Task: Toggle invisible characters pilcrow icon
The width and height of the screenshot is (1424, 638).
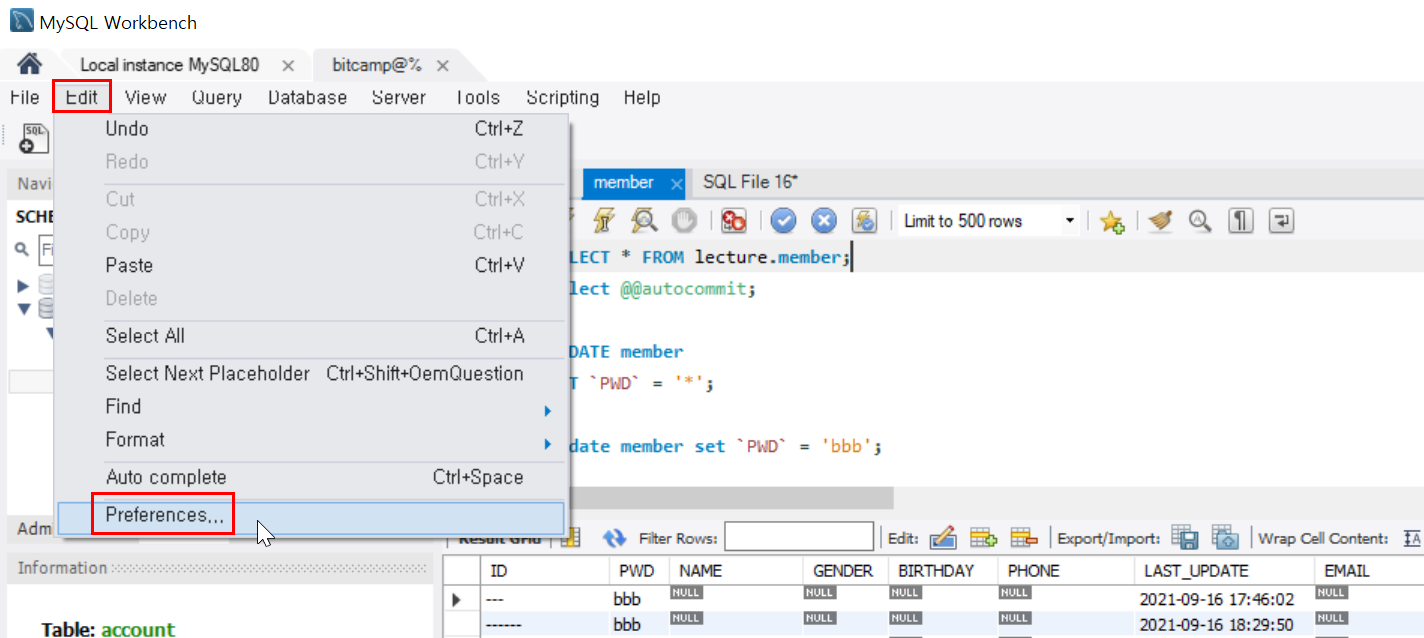Action: [1241, 221]
